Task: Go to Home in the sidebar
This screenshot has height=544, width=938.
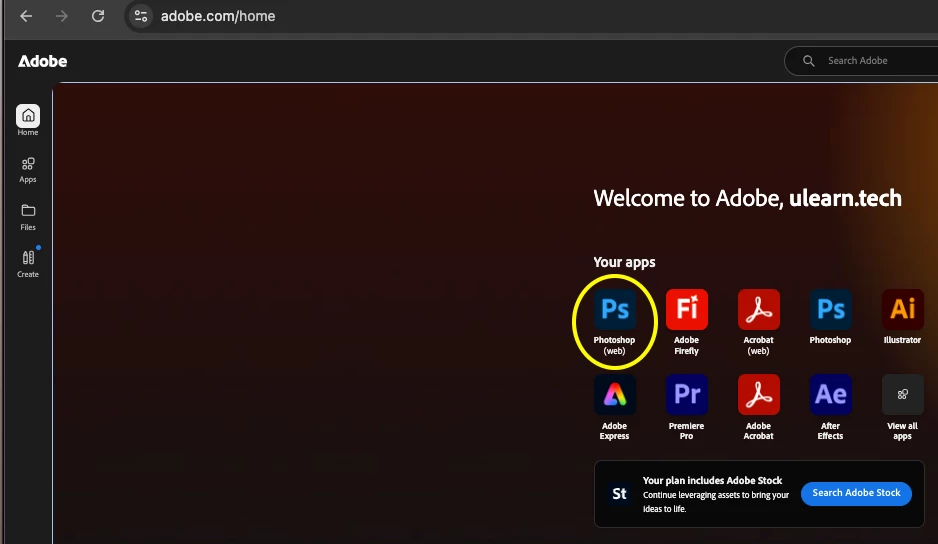Action: click(x=28, y=120)
